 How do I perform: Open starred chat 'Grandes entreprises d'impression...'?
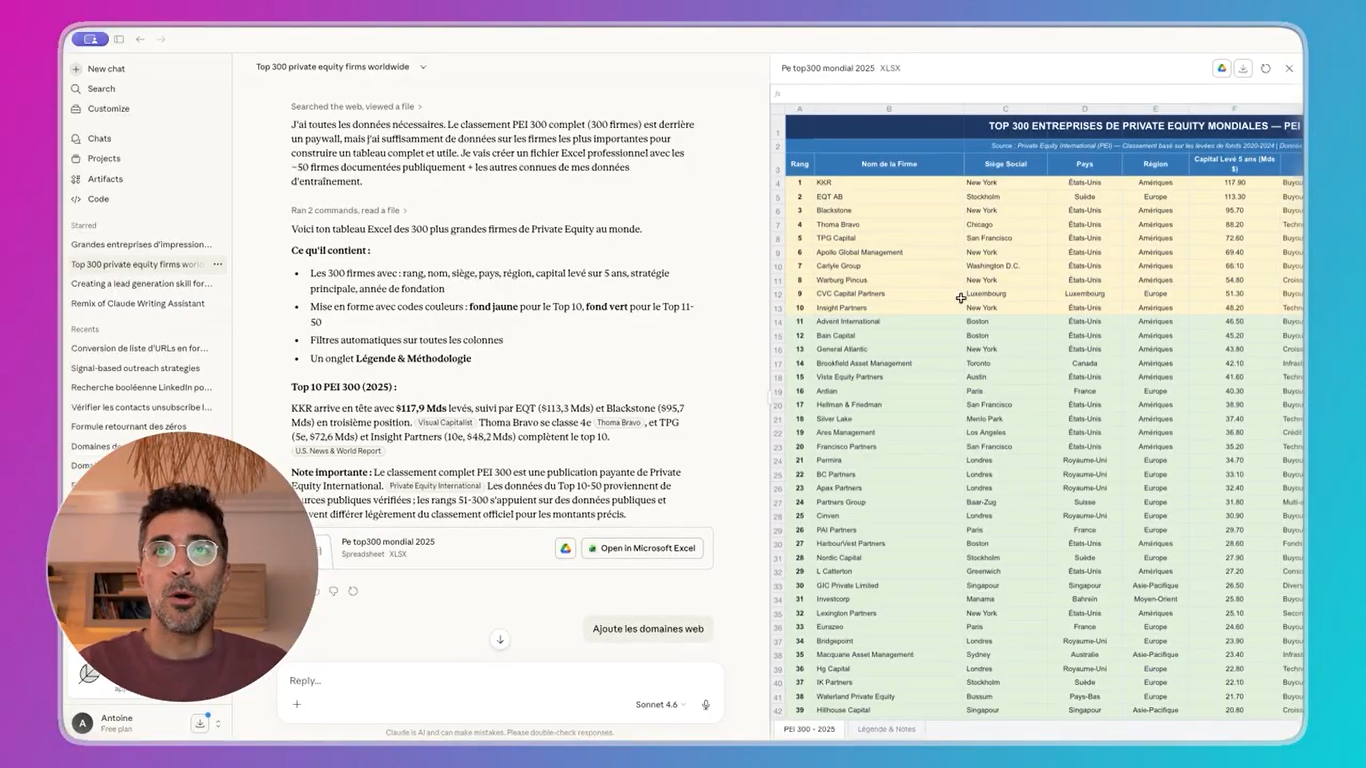coord(141,244)
